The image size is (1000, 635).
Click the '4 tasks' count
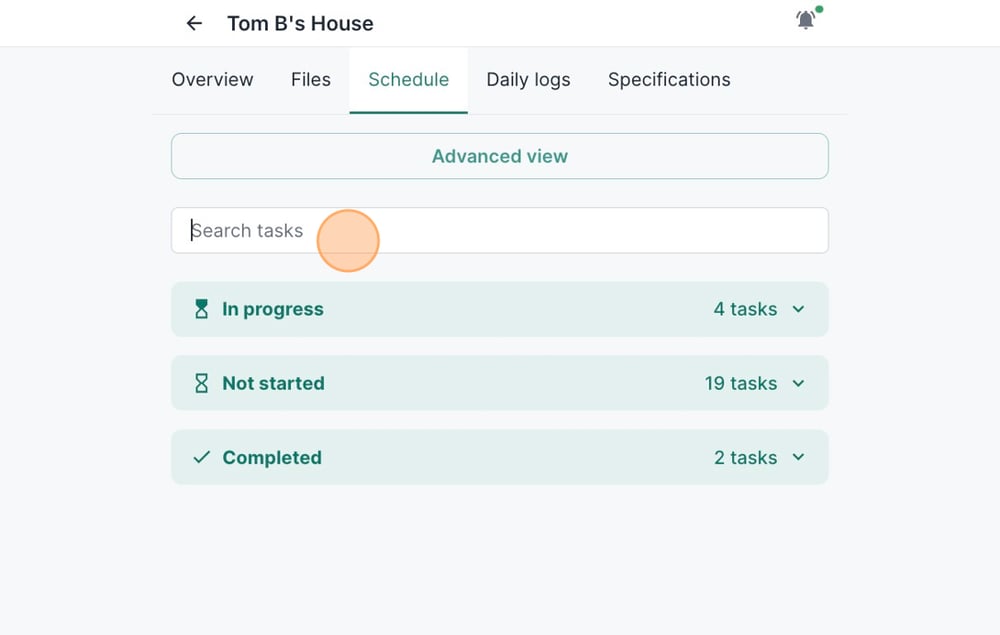point(745,309)
